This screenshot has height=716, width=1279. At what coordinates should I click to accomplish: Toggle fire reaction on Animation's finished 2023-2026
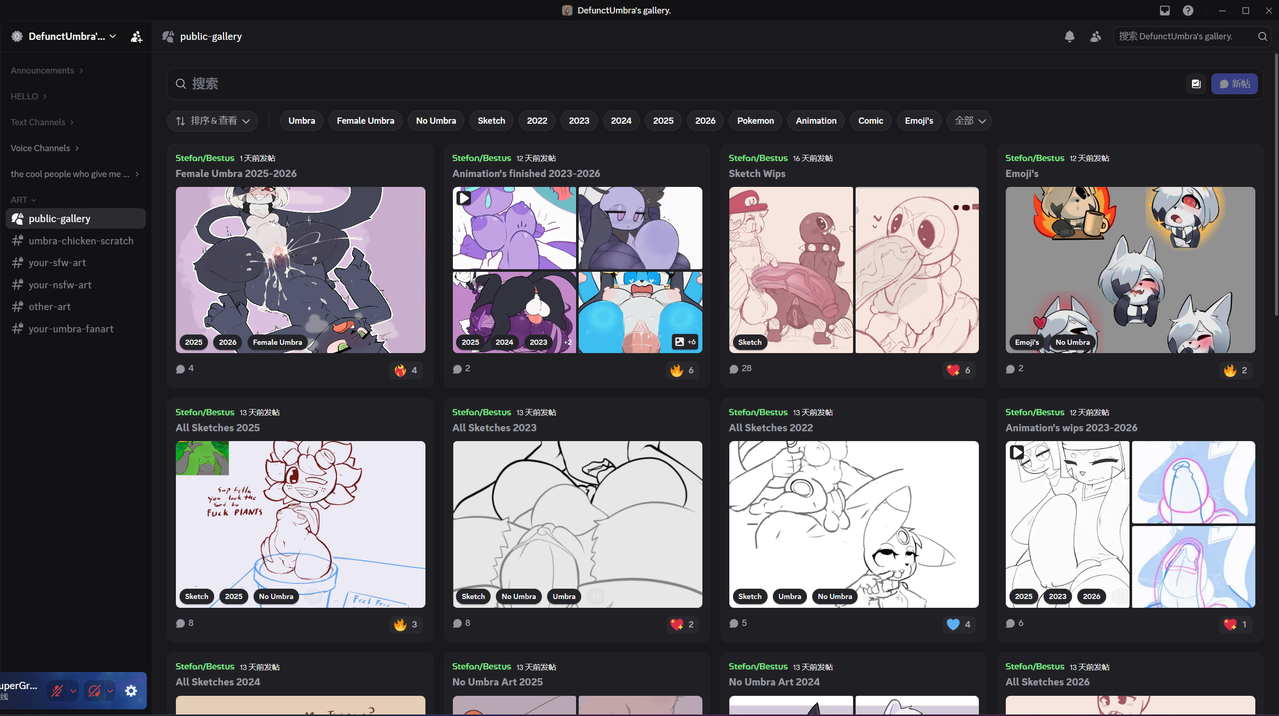pos(682,370)
